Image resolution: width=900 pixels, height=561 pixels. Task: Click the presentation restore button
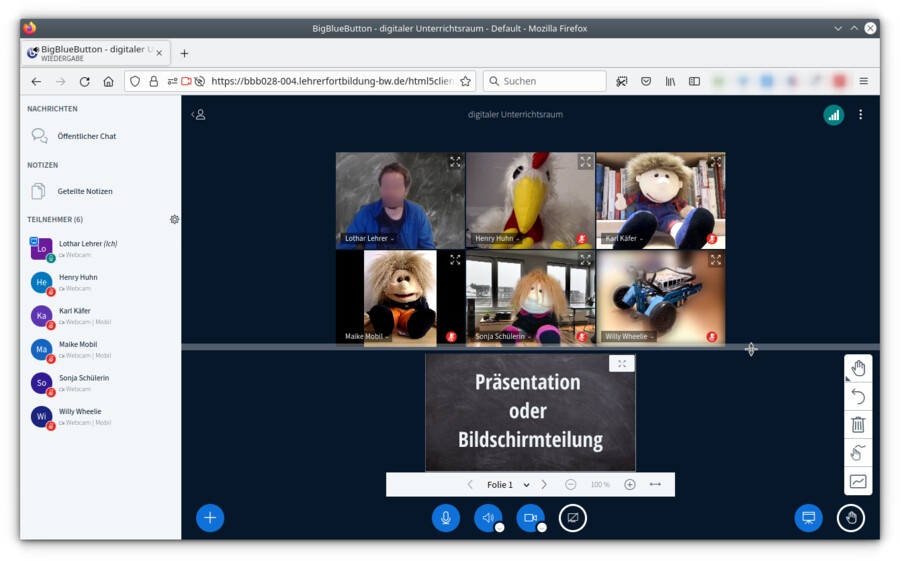click(808, 518)
